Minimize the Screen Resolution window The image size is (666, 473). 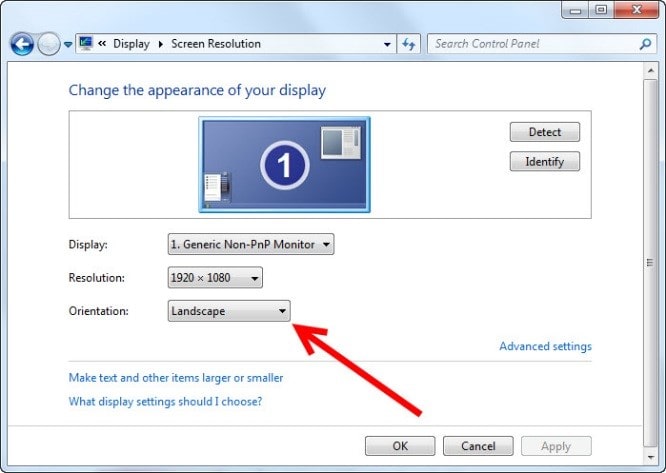(576, 10)
